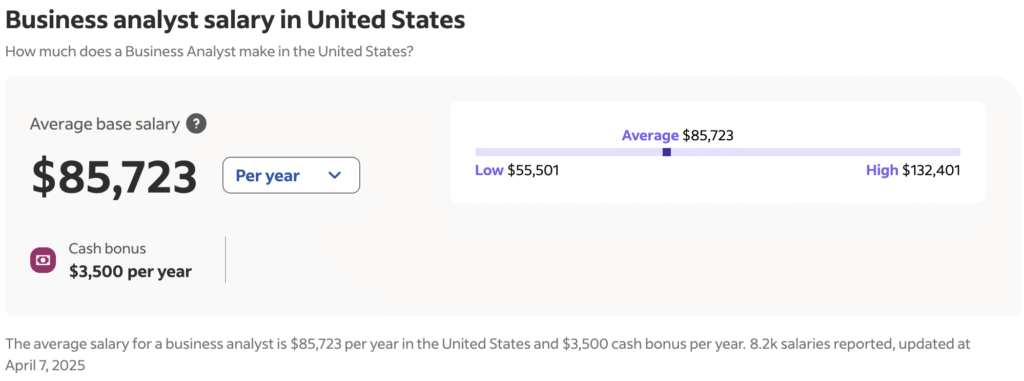This screenshot has width=1024, height=381.
Task: Click the Business analyst salary in United States heading
Action: pos(235,20)
